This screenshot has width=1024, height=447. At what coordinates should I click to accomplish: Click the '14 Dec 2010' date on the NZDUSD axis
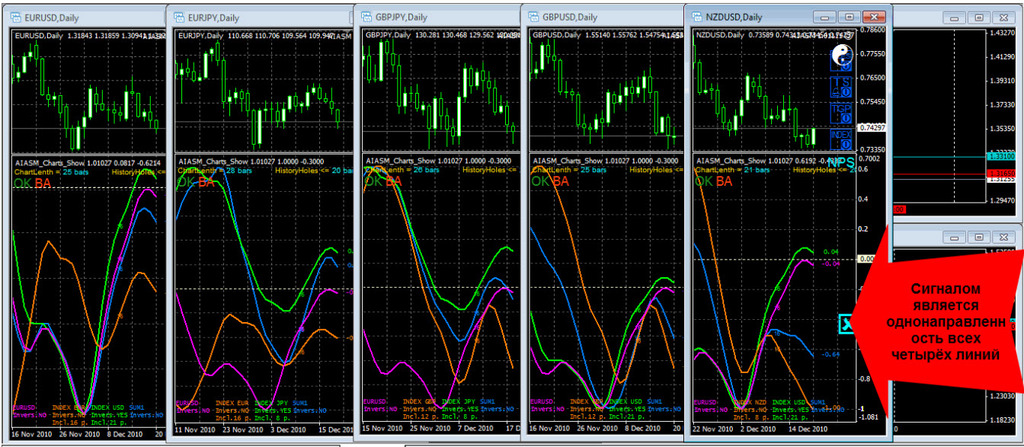point(807,429)
